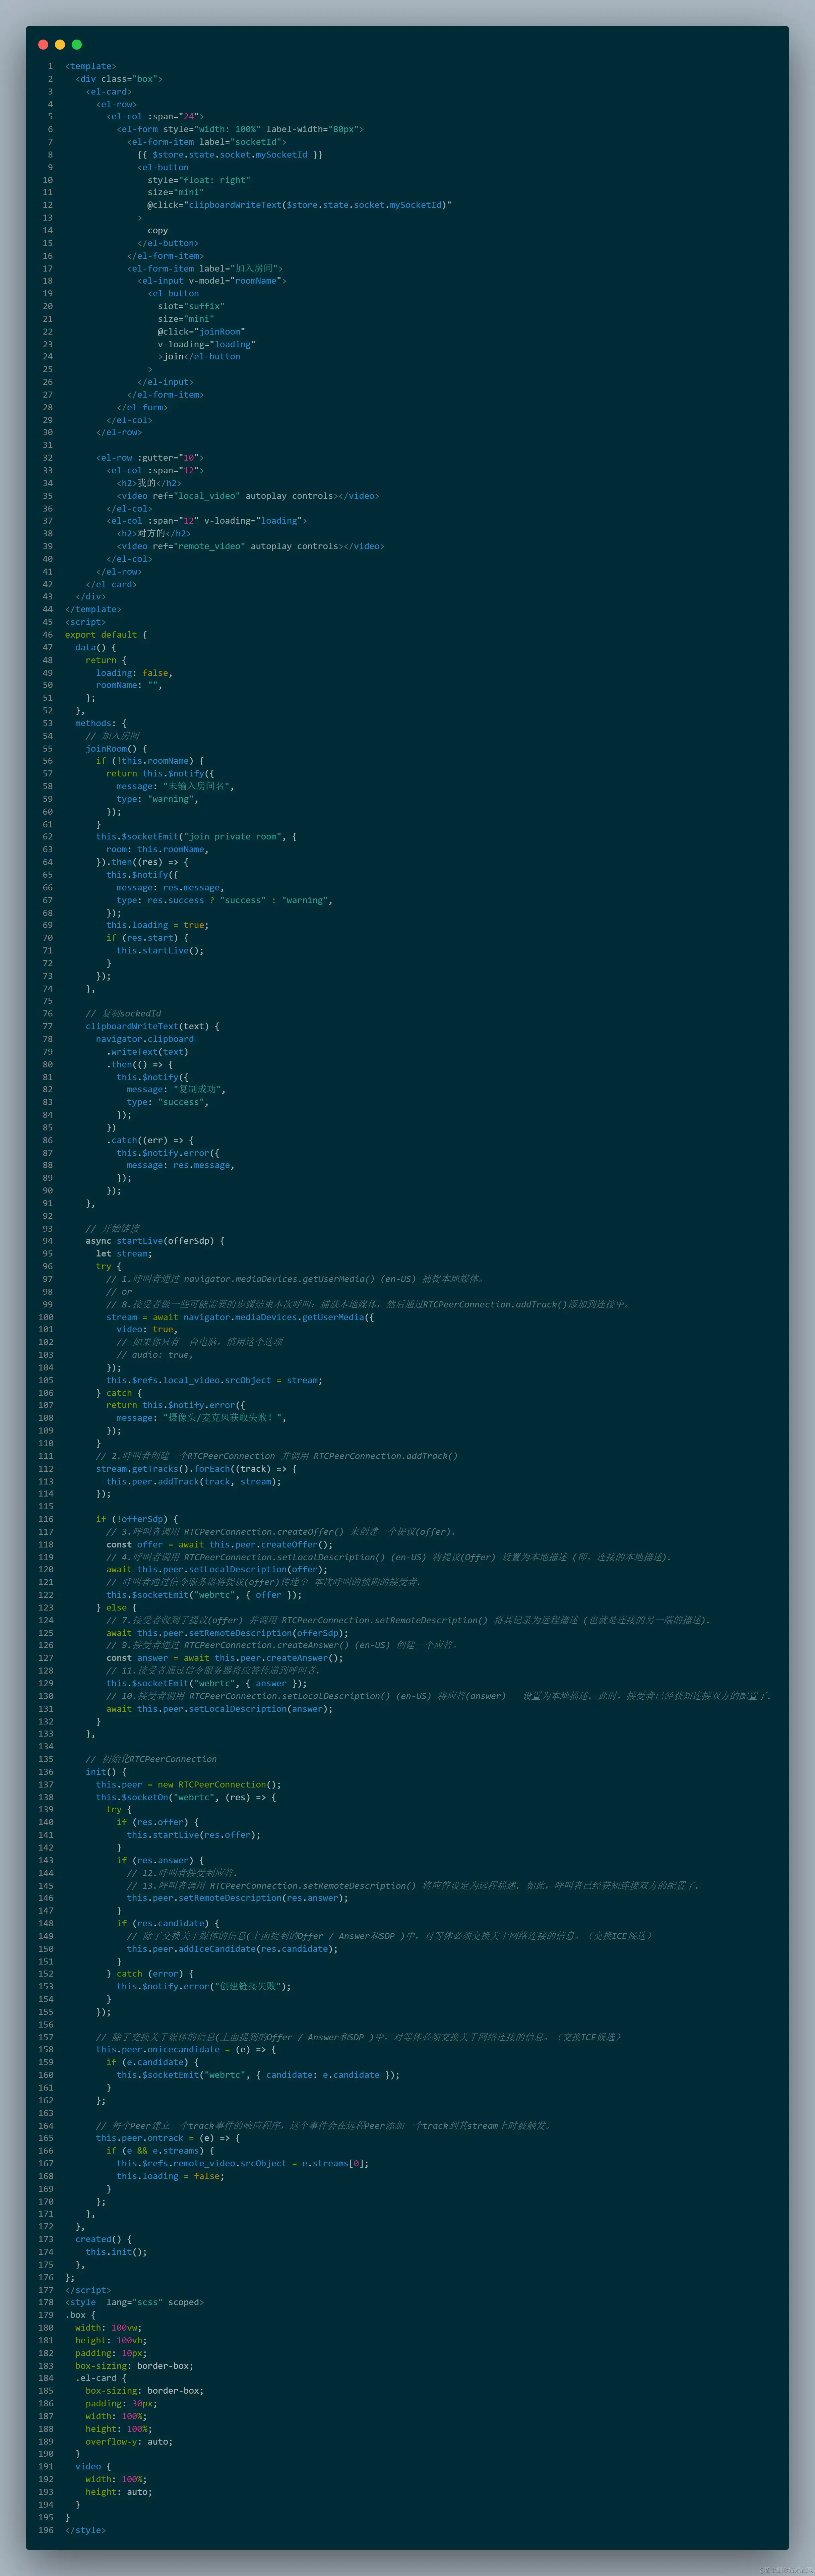Click the ".catch((err) => {" line
815x2576 pixels.
pyautogui.click(x=150, y=1140)
